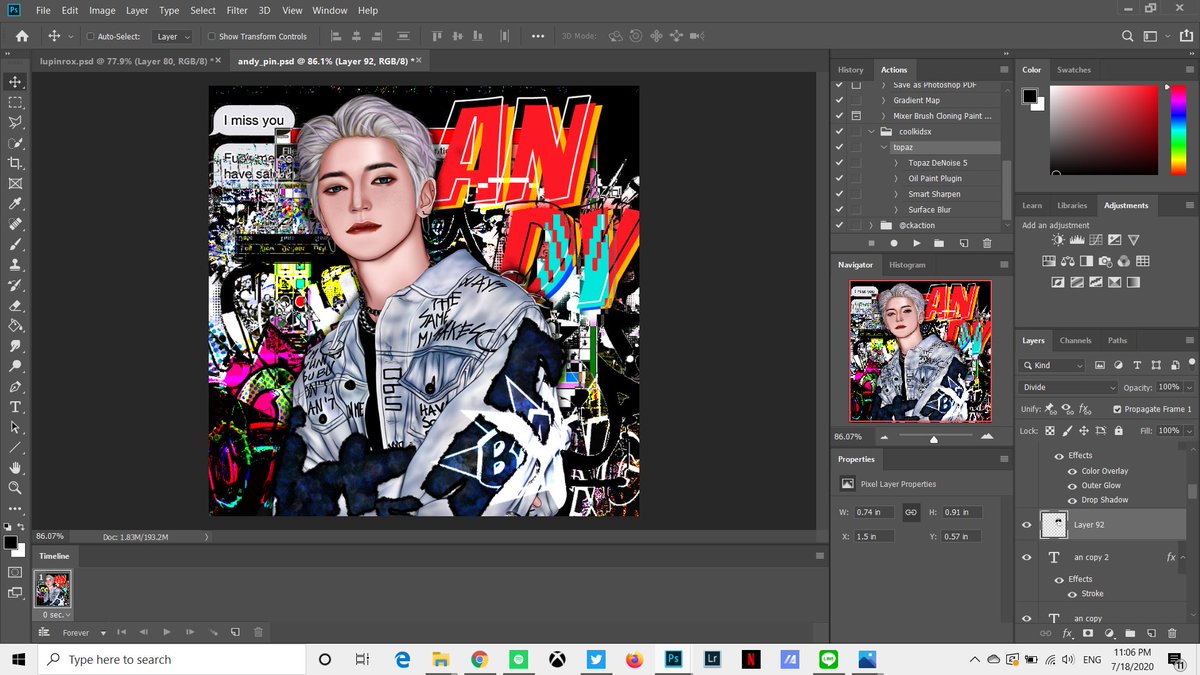Add layer mask from Layers panel bottom

tap(1088, 633)
